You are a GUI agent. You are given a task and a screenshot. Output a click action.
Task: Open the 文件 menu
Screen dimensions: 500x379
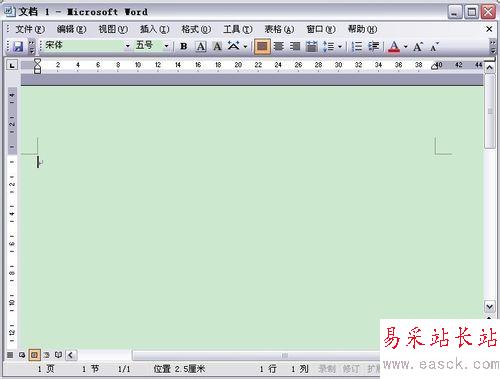[x=30, y=29]
